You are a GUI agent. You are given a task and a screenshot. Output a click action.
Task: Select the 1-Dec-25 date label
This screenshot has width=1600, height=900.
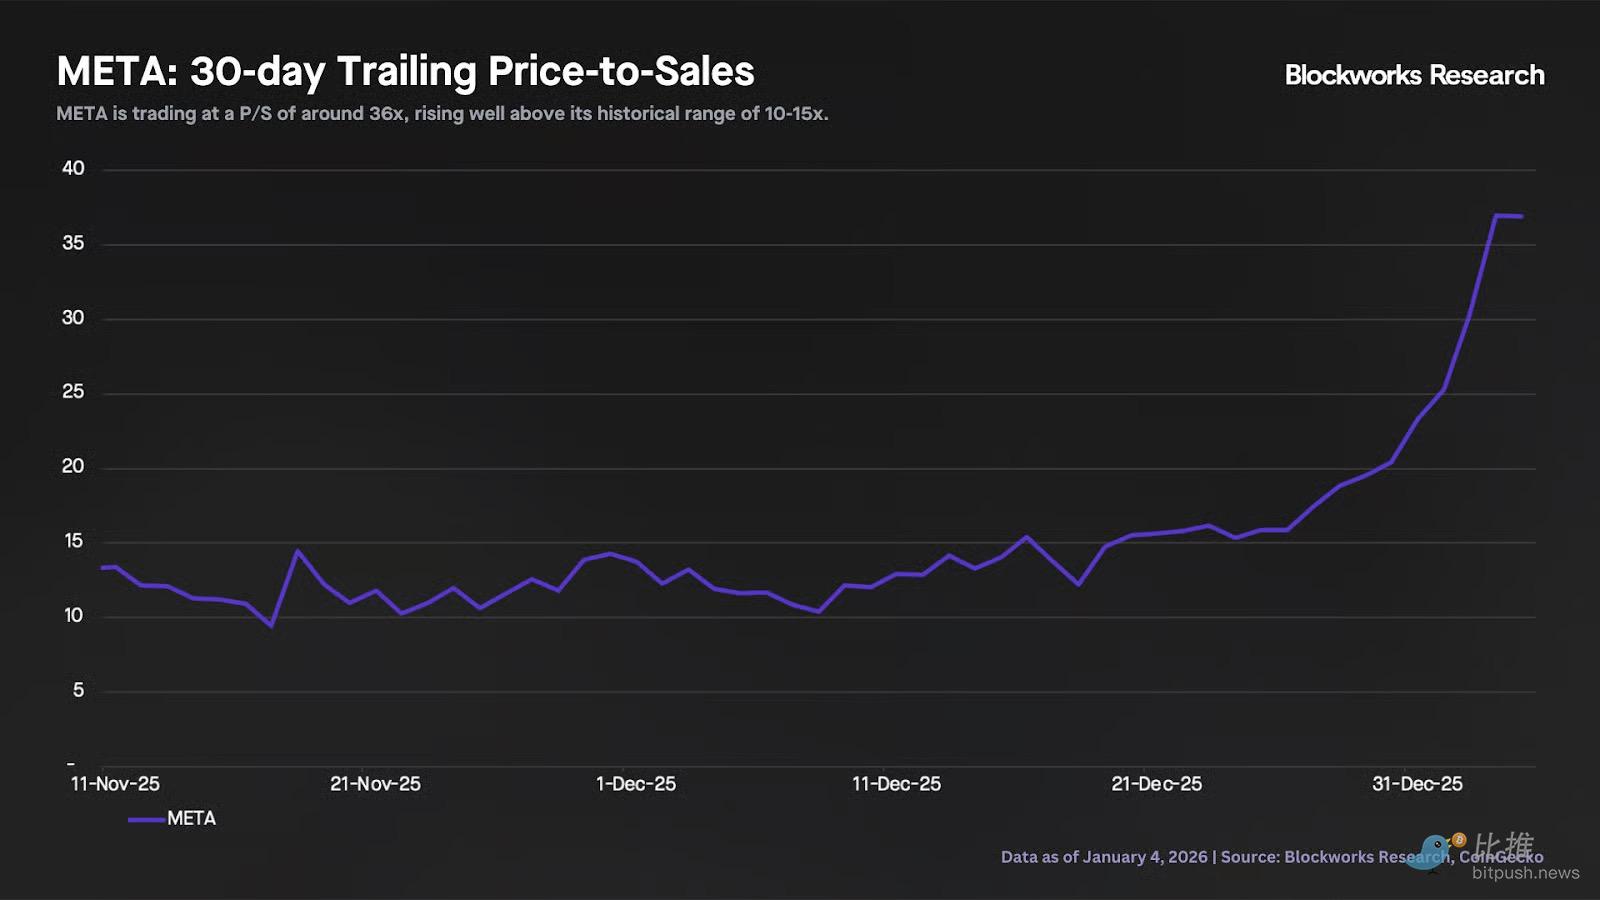click(x=636, y=784)
